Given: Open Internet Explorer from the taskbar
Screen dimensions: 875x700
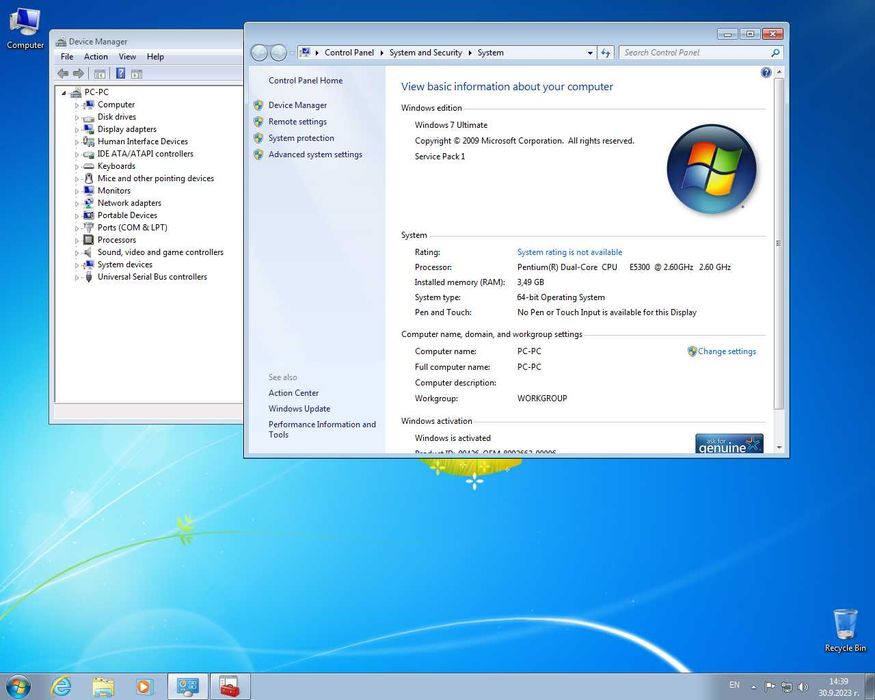Looking at the screenshot, I should pyautogui.click(x=61, y=686).
